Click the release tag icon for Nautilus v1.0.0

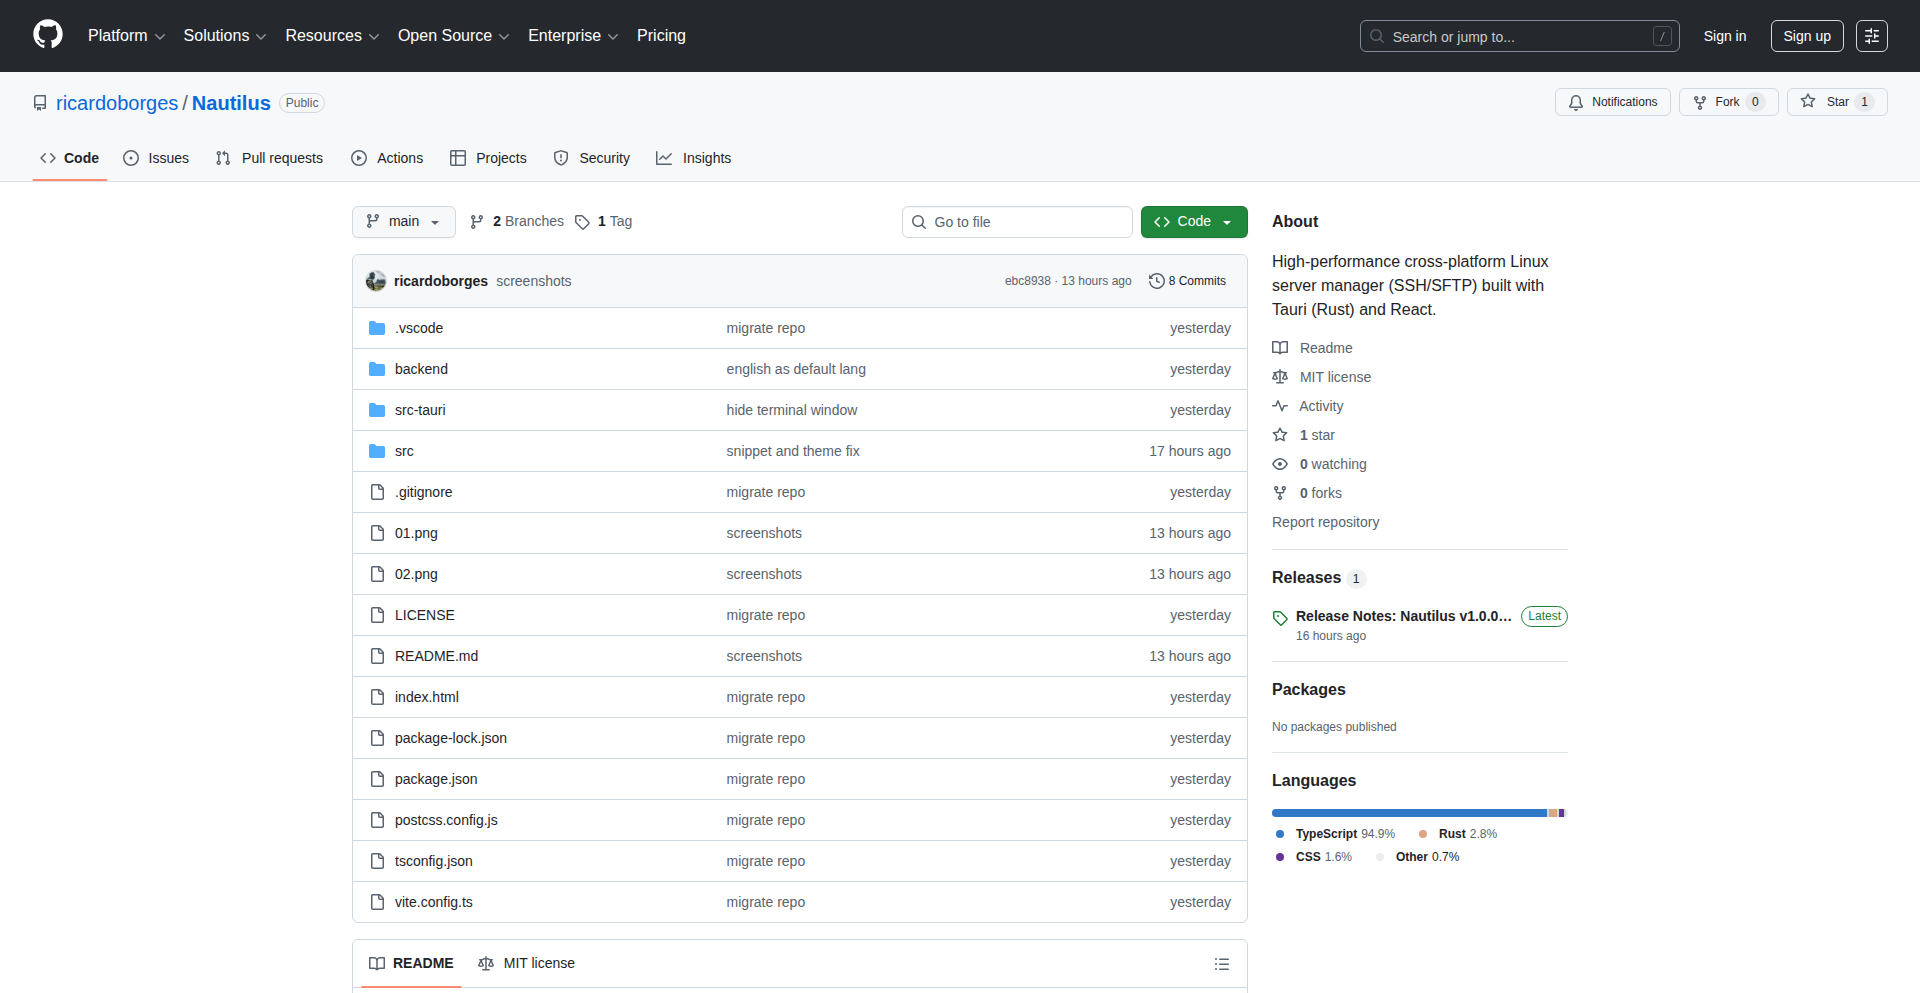tap(1280, 618)
